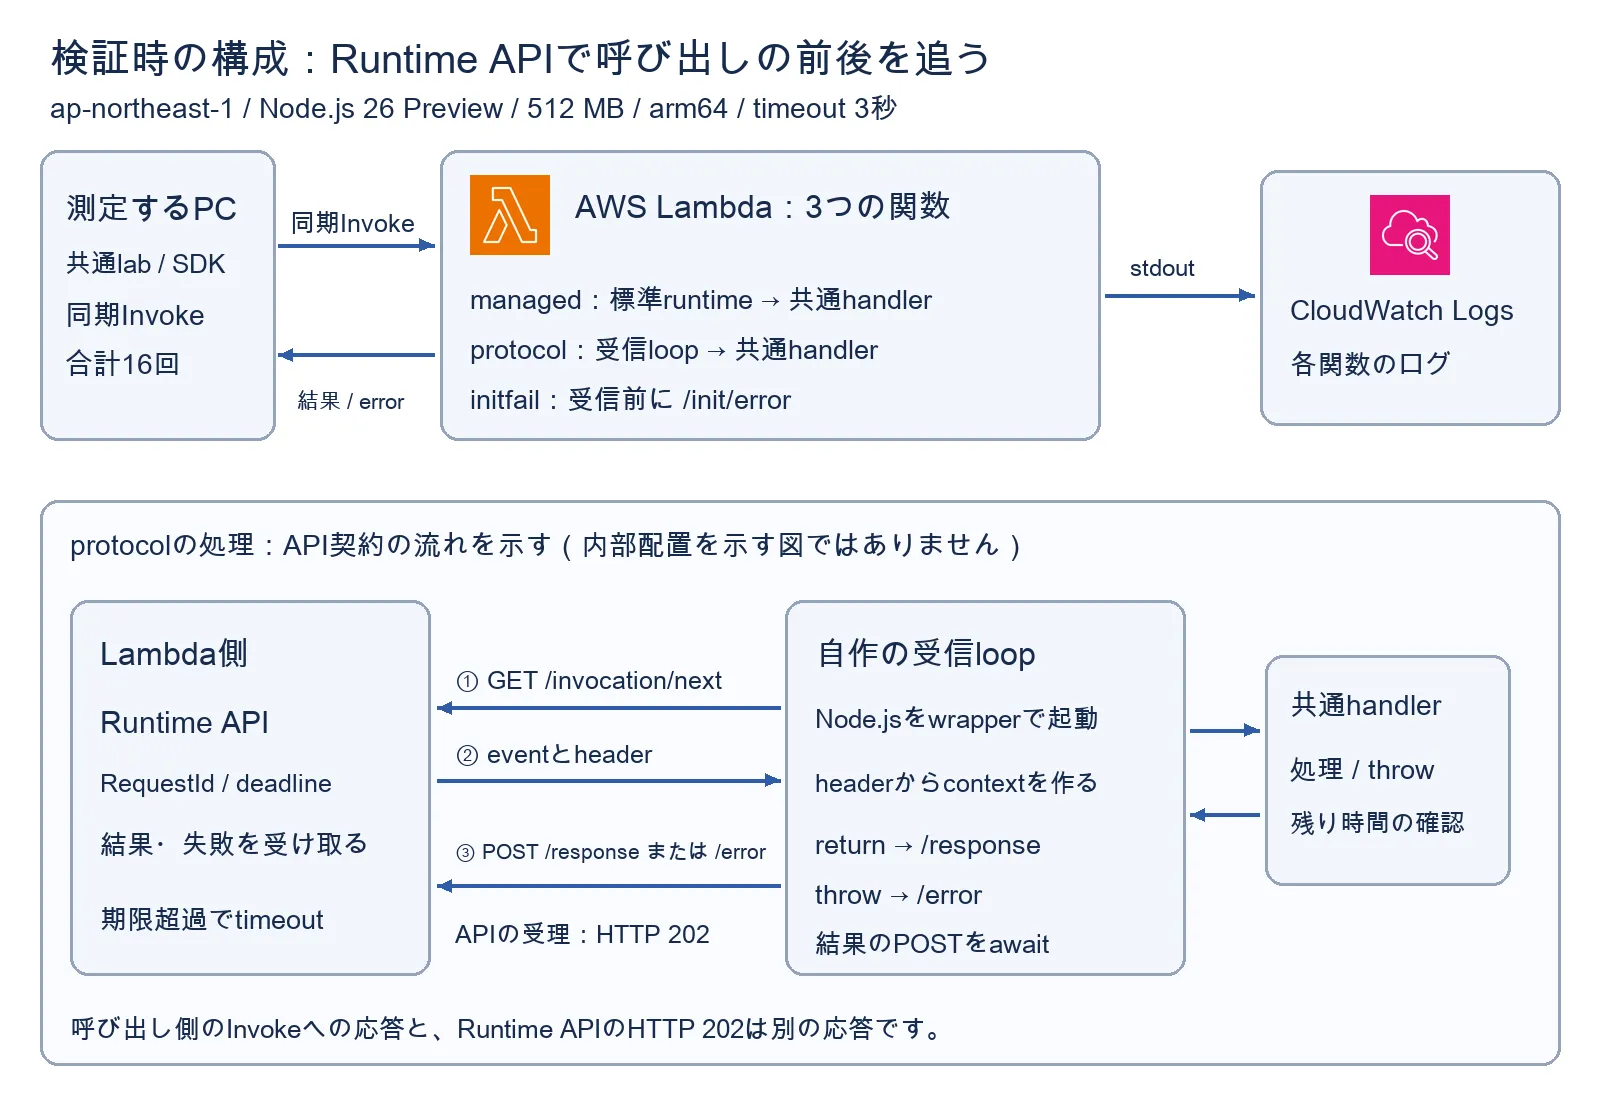
Task: Click the stdout arrow label
Action: [1162, 268]
